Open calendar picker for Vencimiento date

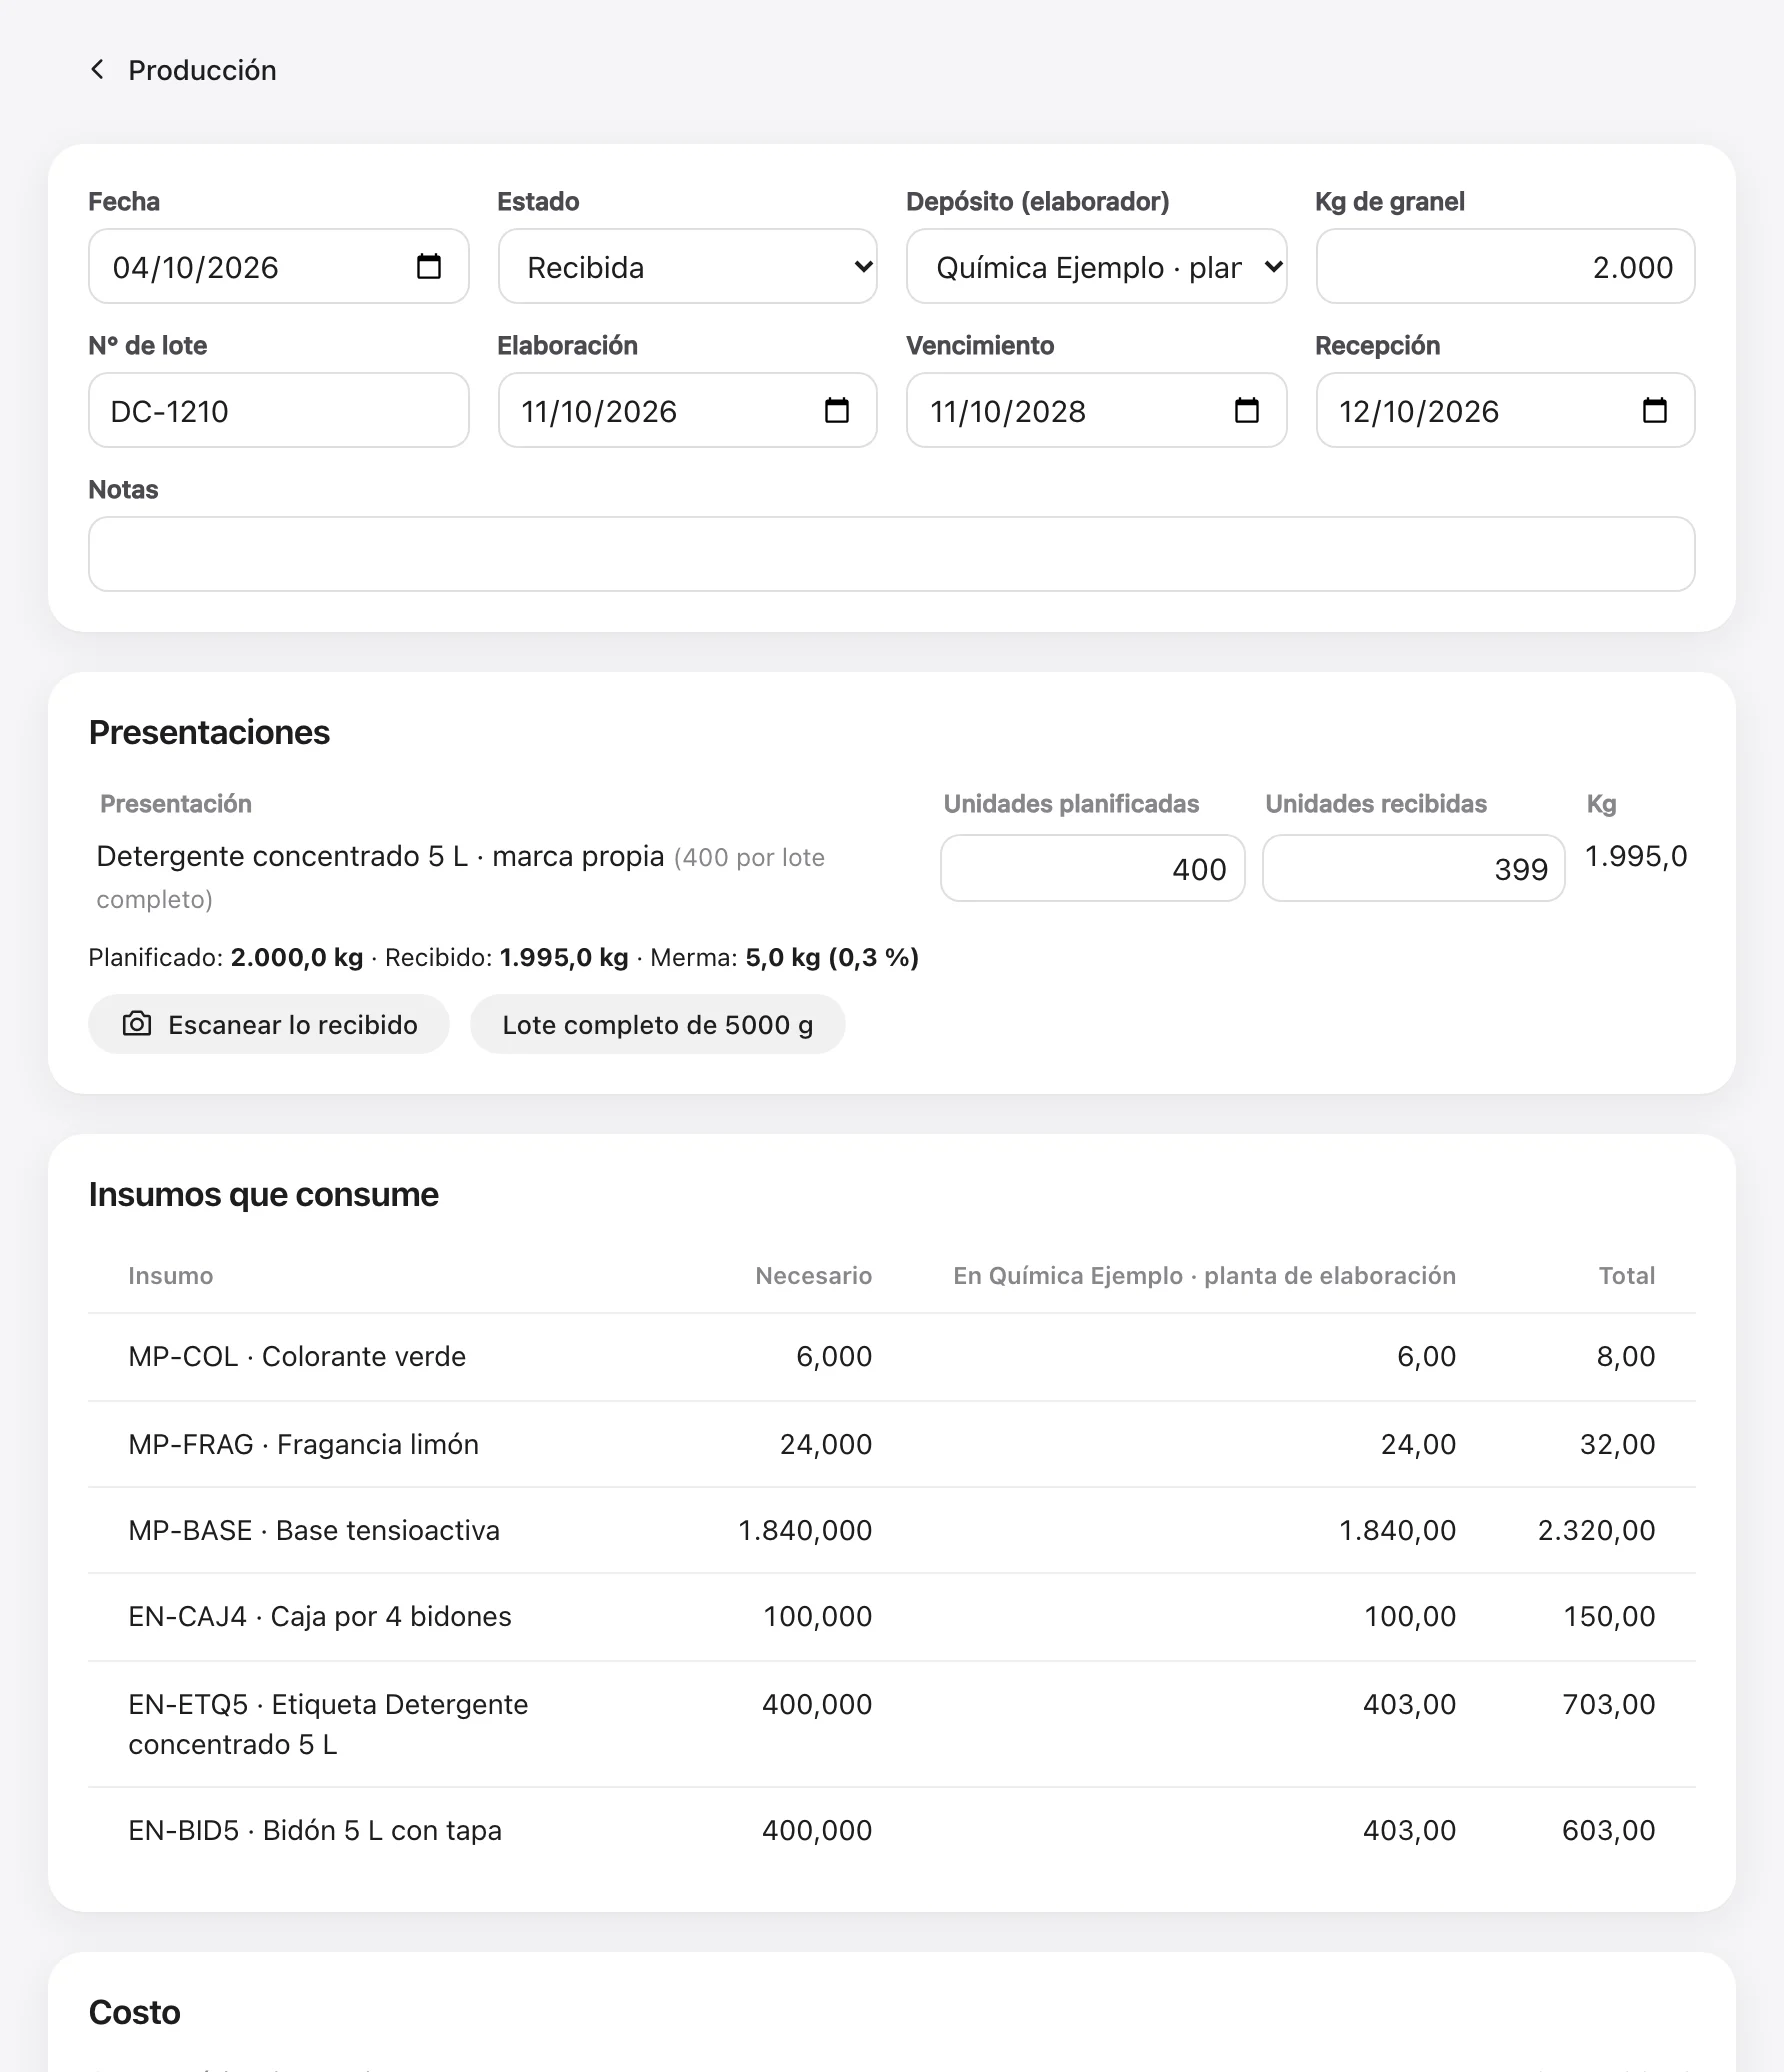1247,411
